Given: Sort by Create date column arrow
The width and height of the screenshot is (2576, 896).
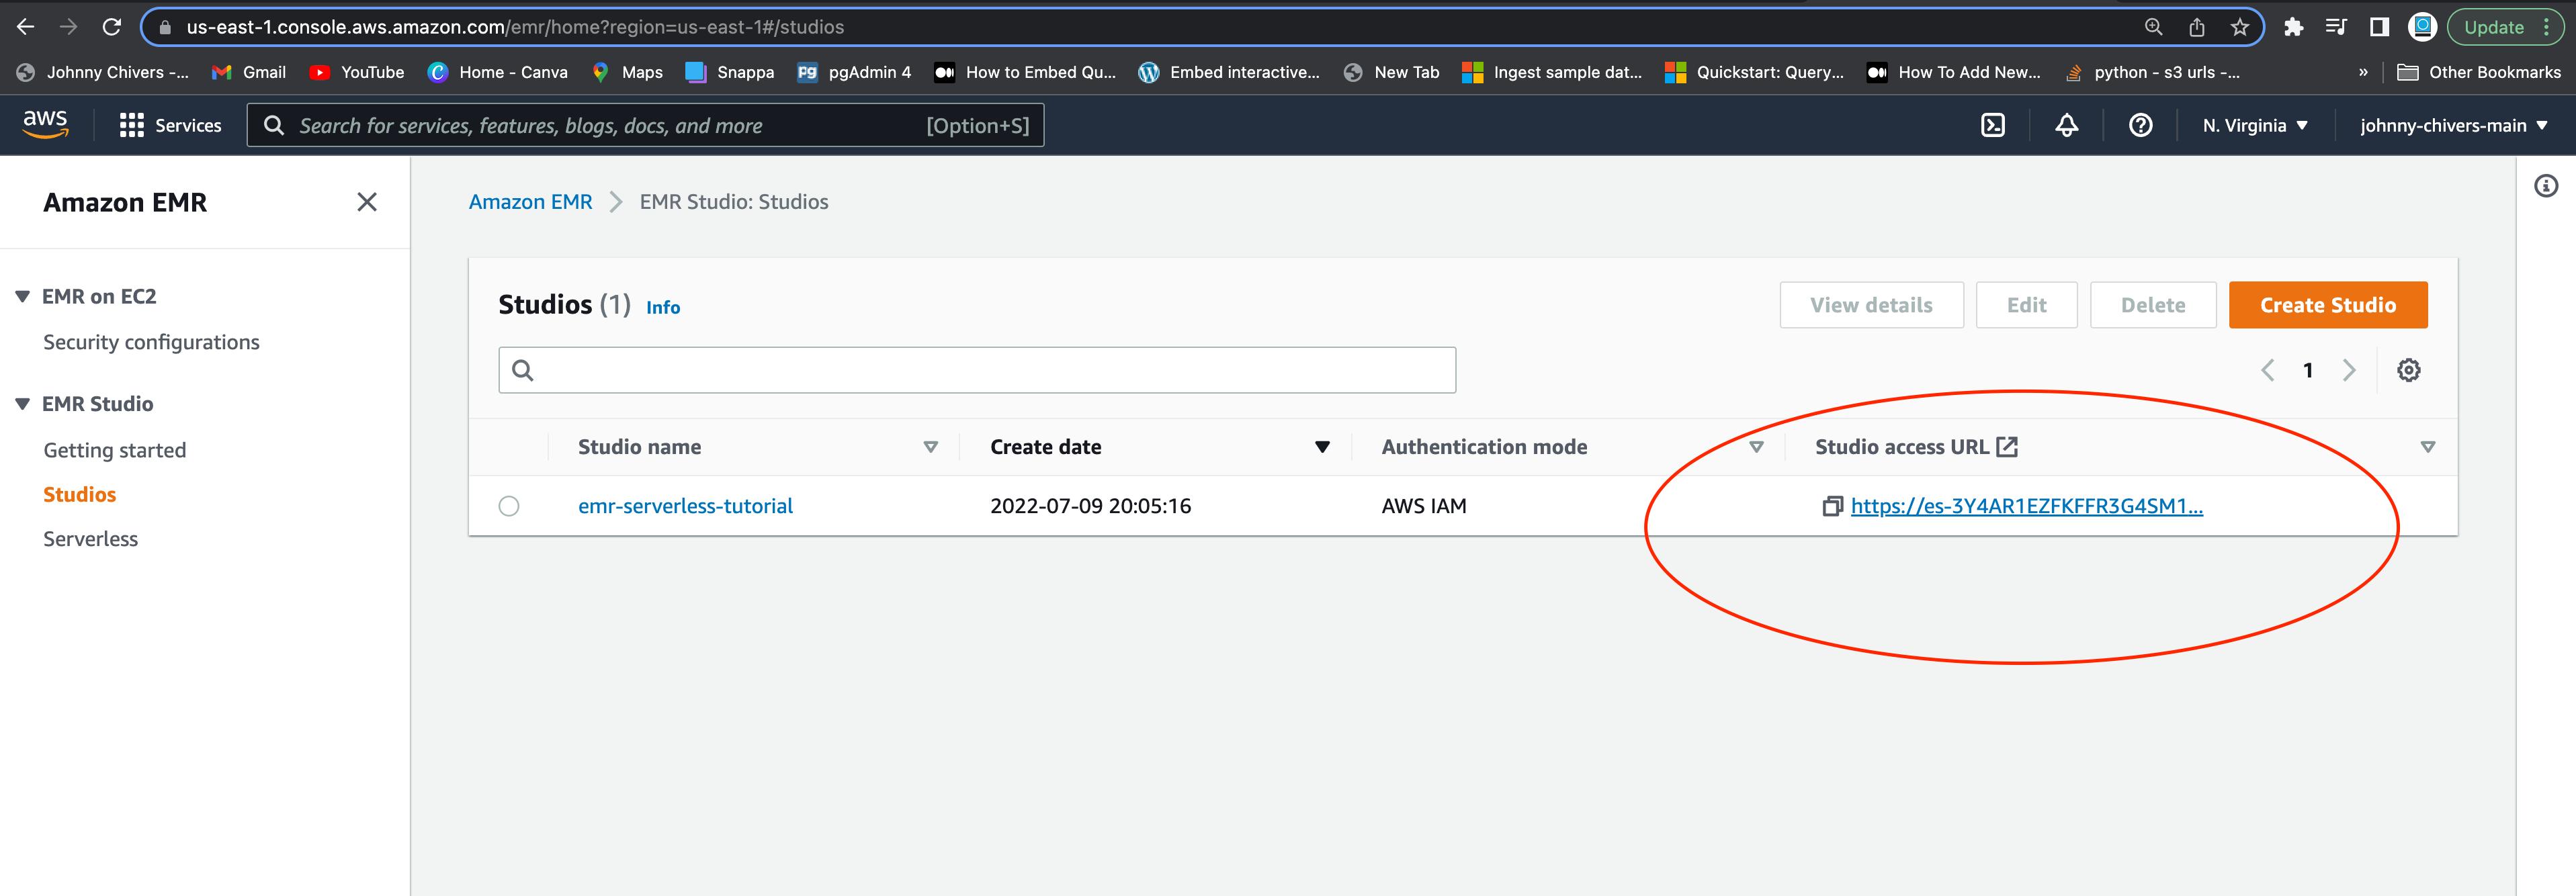Looking at the screenshot, I should coord(1322,447).
